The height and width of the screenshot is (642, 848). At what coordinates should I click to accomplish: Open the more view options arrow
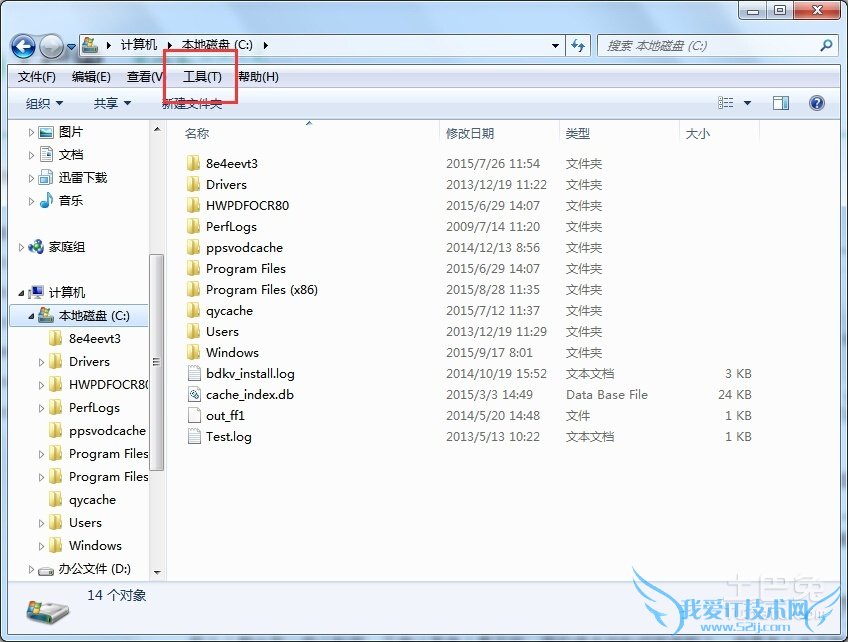pyautogui.click(x=747, y=103)
